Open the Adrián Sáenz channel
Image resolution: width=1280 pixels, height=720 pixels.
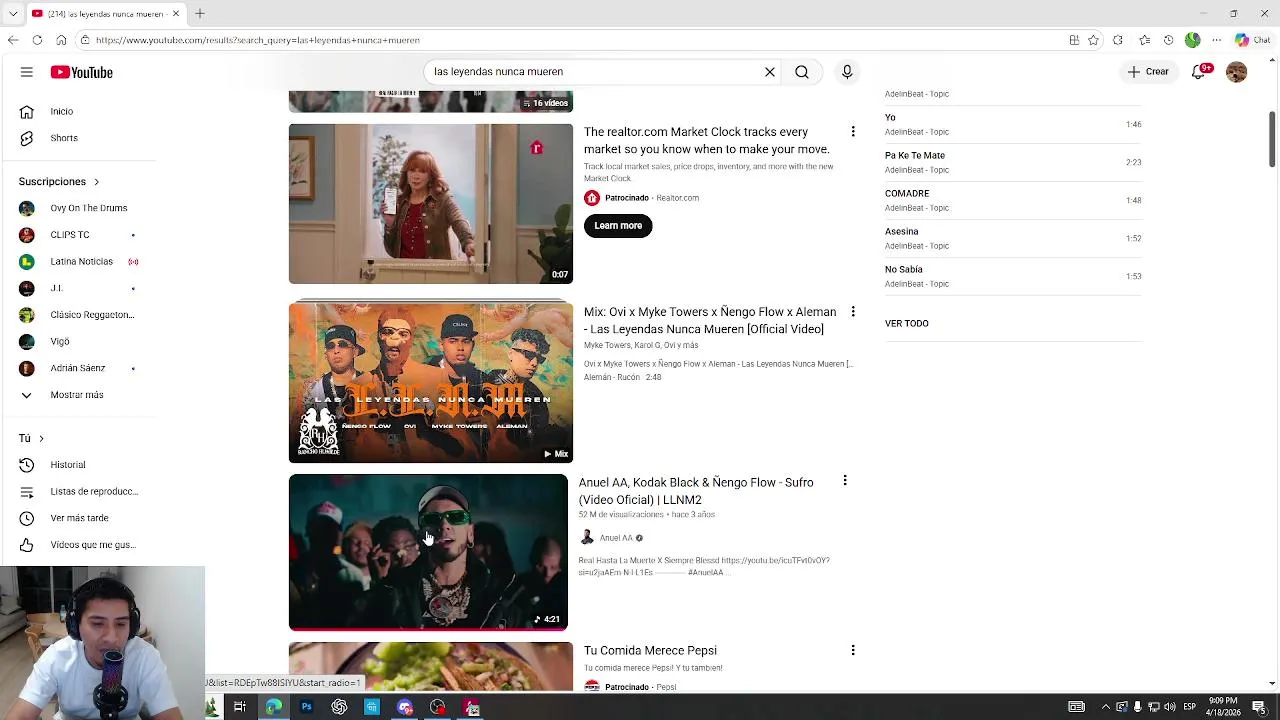(78, 368)
